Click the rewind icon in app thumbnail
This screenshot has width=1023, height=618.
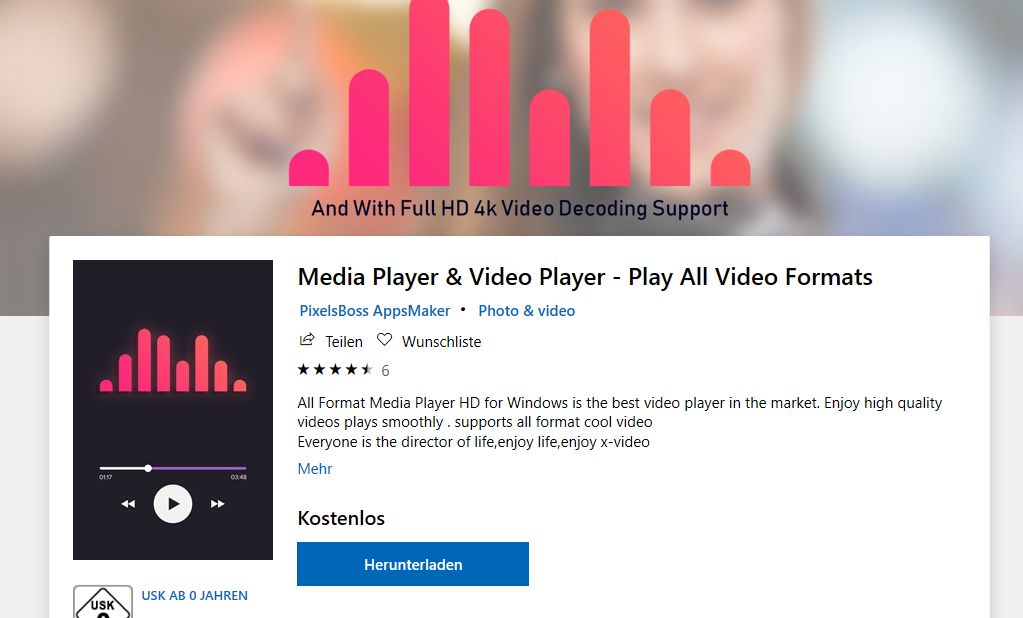129,504
